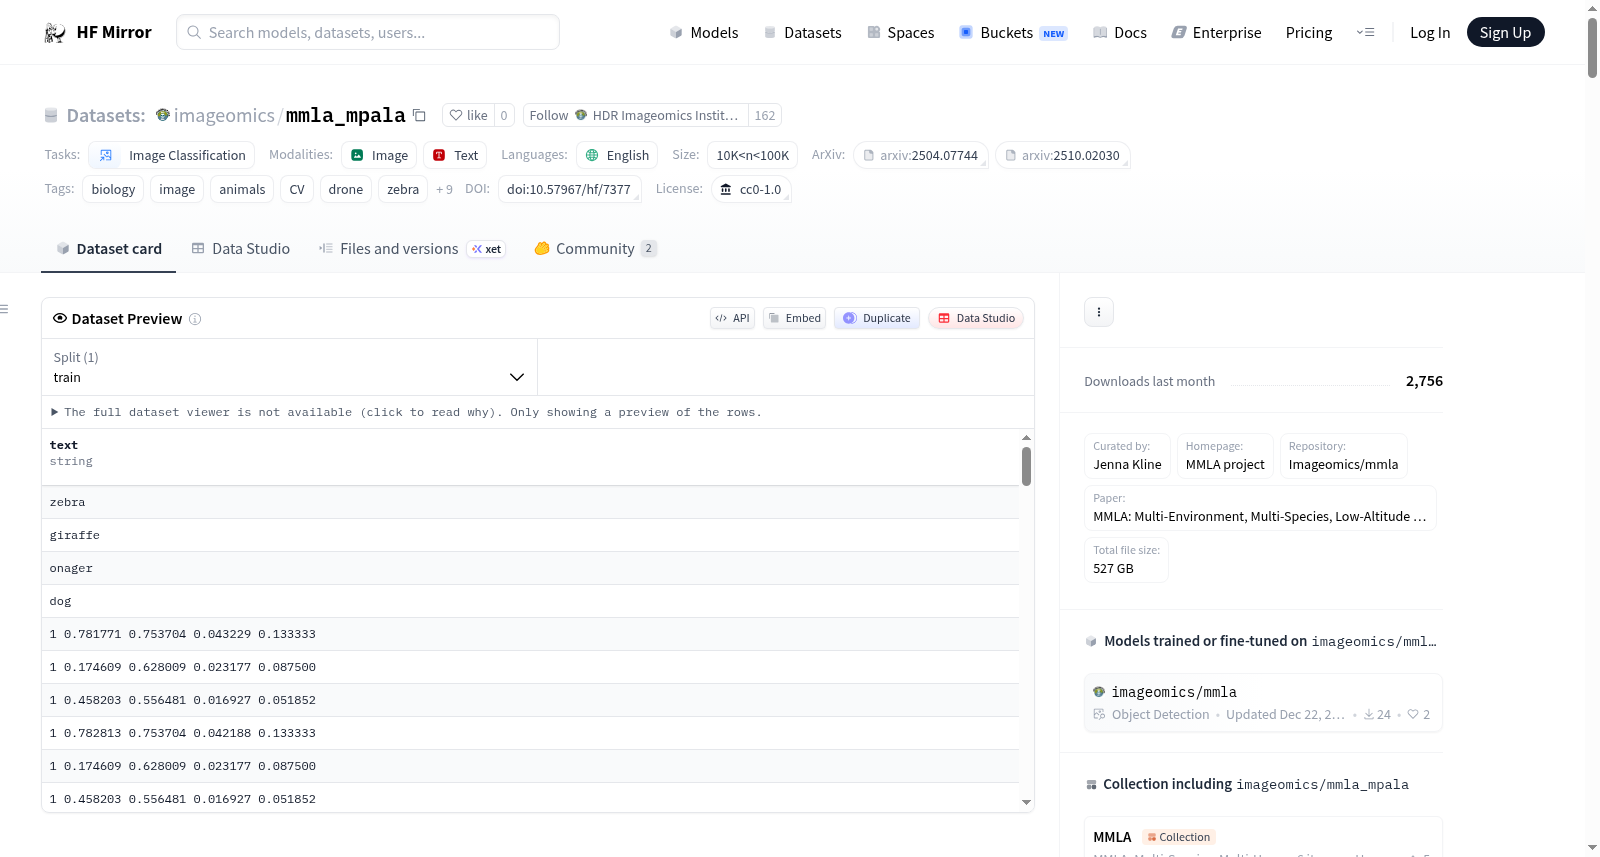1600x857 pixels.
Task: Open Docs in the top navigation
Action: [1120, 33]
